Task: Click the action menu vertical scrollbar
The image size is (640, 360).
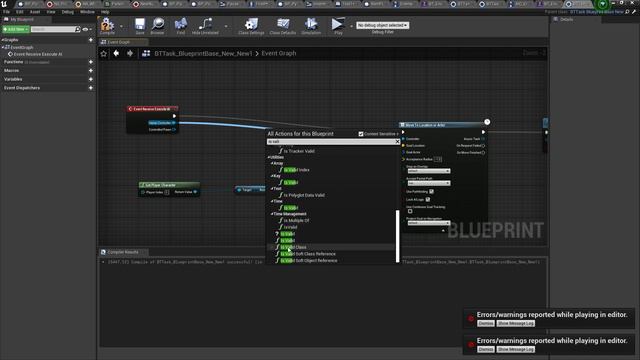Action: [398, 236]
